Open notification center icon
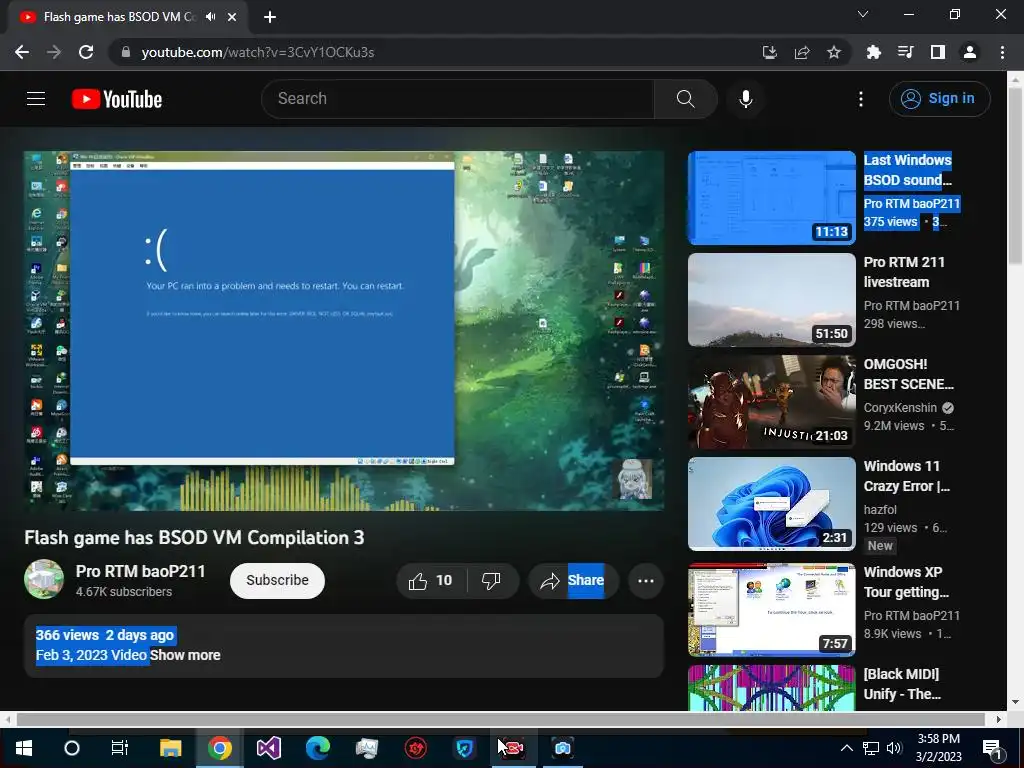 coord(992,748)
